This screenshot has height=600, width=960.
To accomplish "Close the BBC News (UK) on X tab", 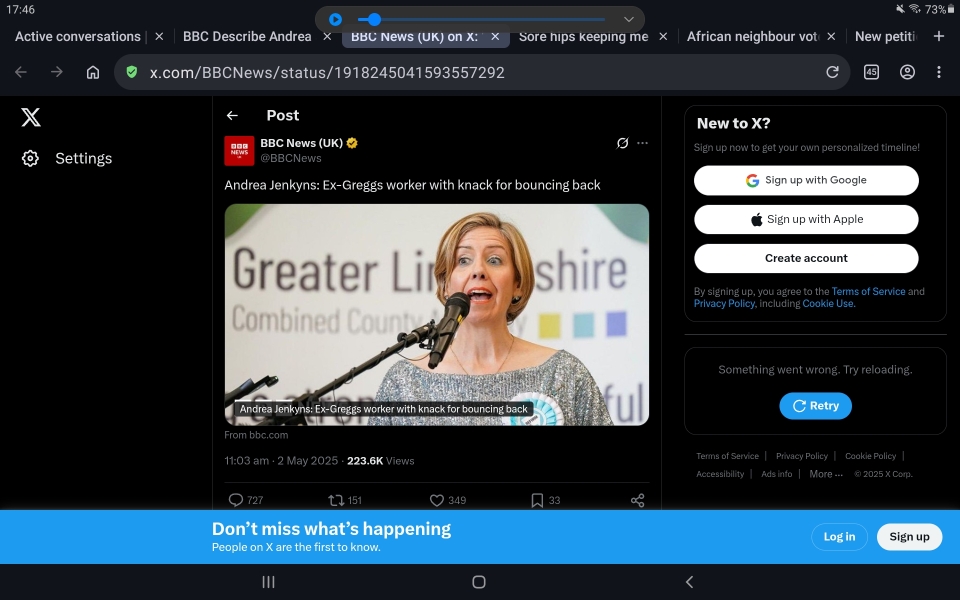I will pyautogui.click(x=495, y=37).
